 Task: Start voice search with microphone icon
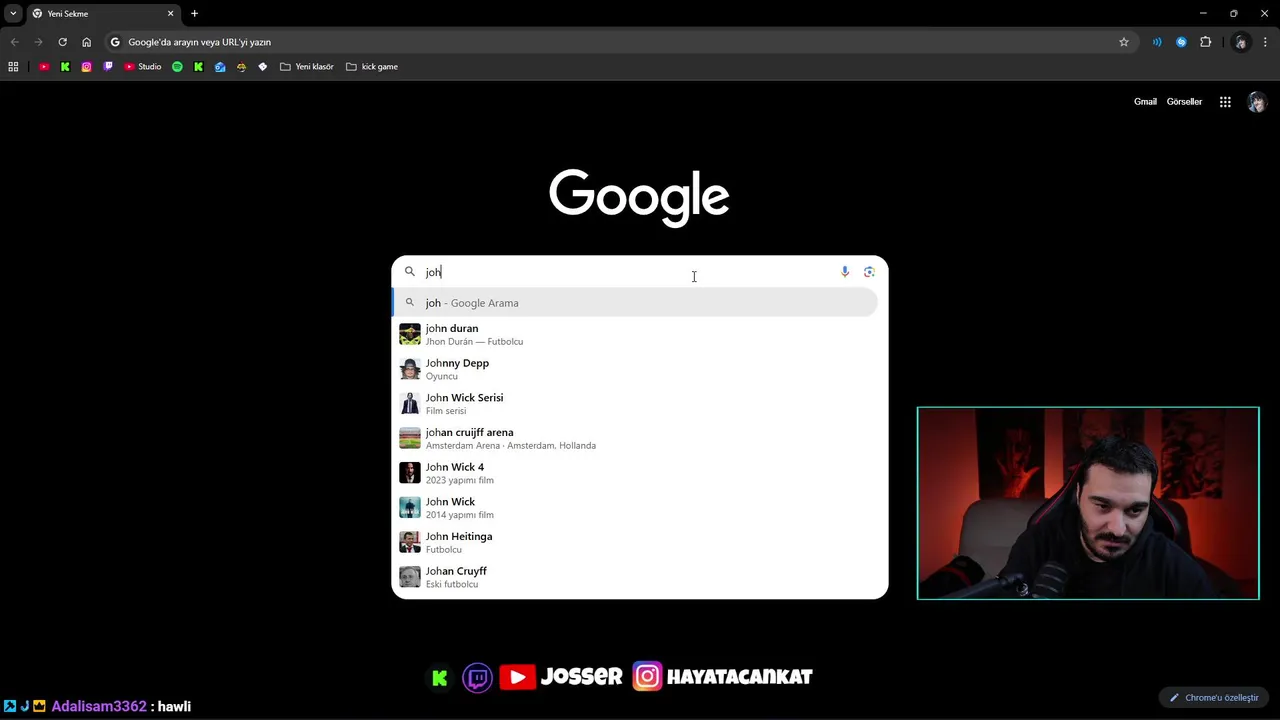[x=845, y=272]
